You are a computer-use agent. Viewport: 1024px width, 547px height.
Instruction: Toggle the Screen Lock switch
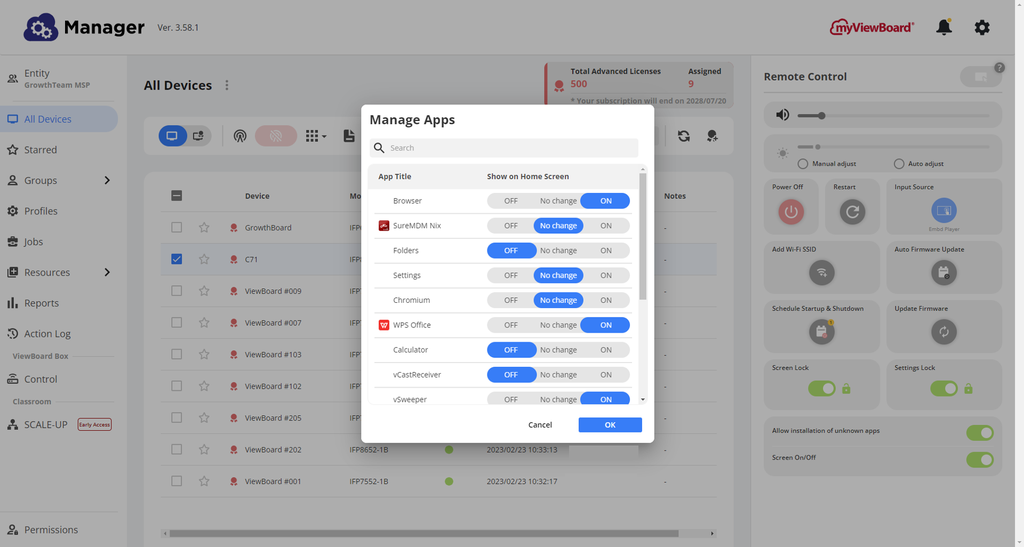821,388
